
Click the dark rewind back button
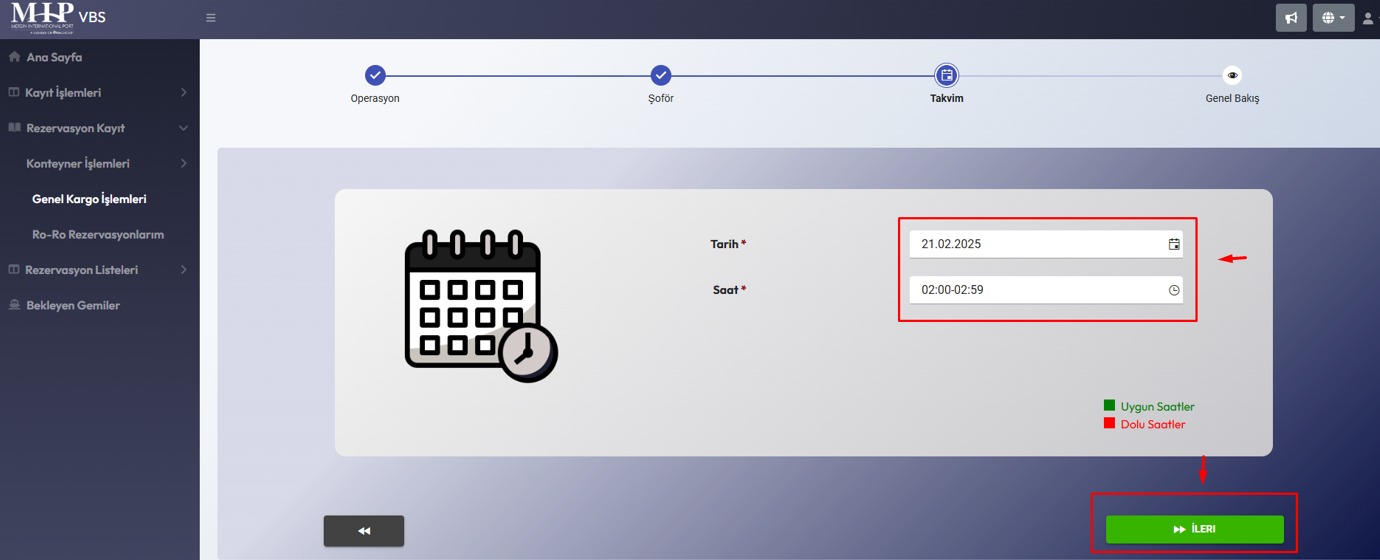pos(364,531)
